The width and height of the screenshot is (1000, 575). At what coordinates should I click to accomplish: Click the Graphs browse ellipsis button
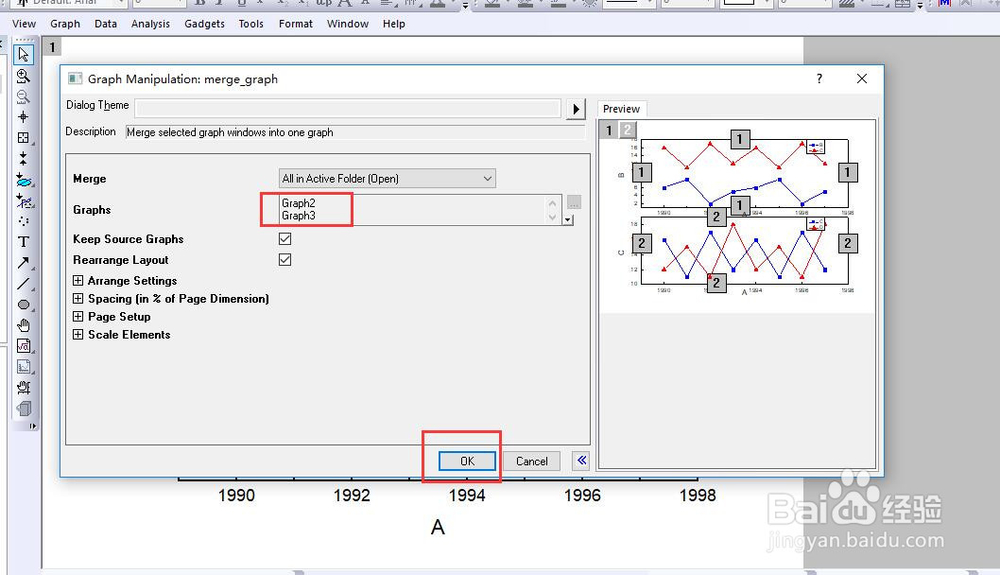(x=574, y=203)
